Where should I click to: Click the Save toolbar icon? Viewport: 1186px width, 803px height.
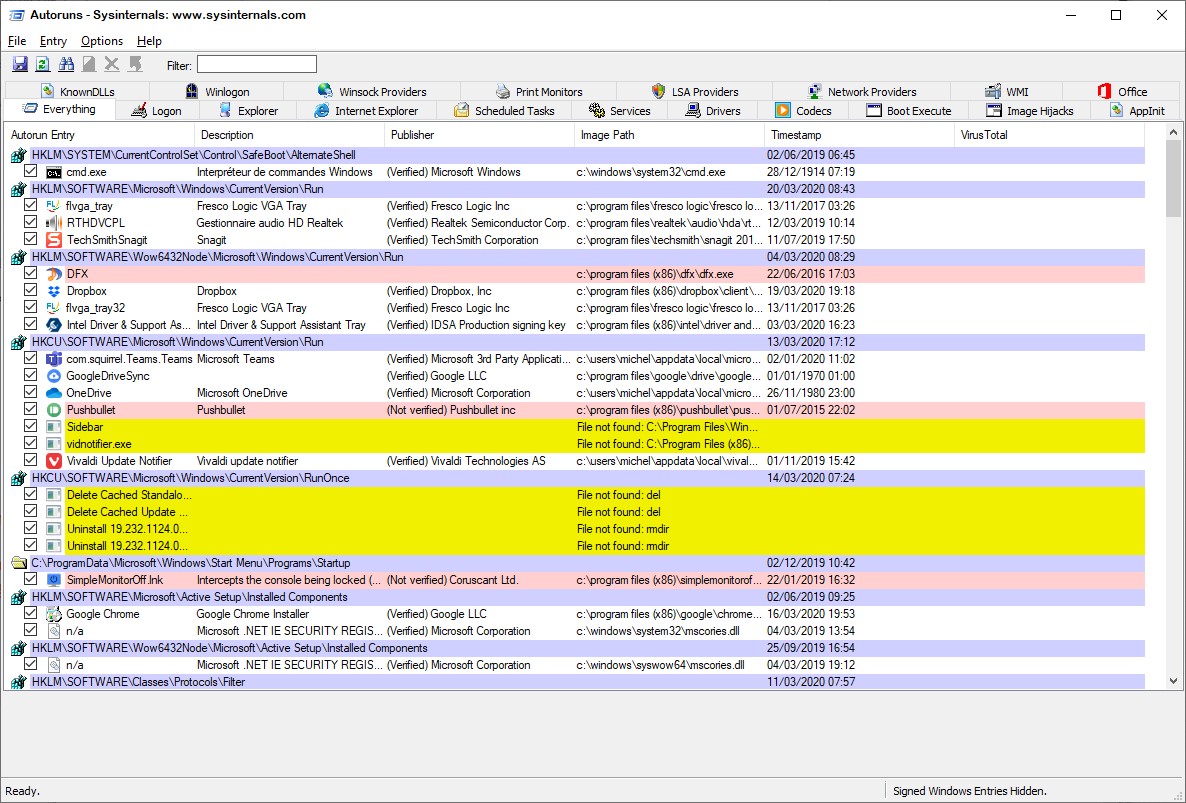click(20, 64)
